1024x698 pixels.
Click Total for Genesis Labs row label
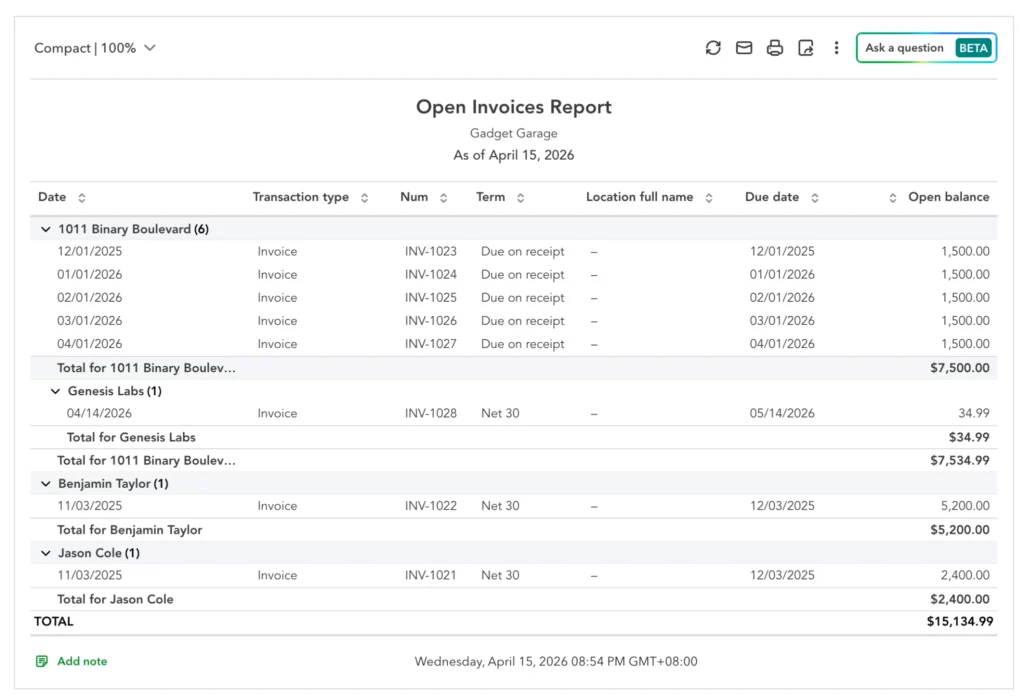coord(131,437)
